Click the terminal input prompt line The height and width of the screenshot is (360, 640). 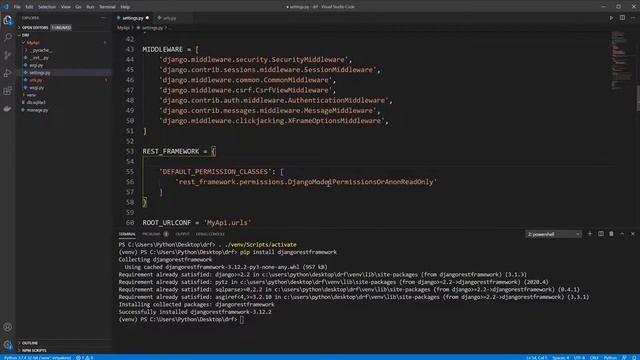[182, 320]
